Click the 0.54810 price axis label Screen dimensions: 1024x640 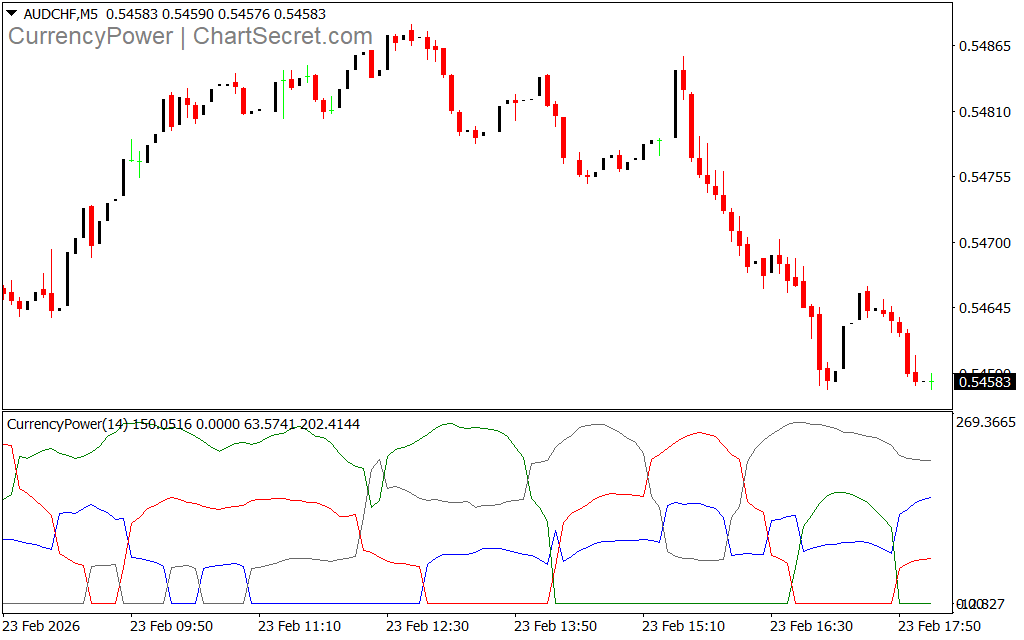pyautogui.click(x=985, y=112)
